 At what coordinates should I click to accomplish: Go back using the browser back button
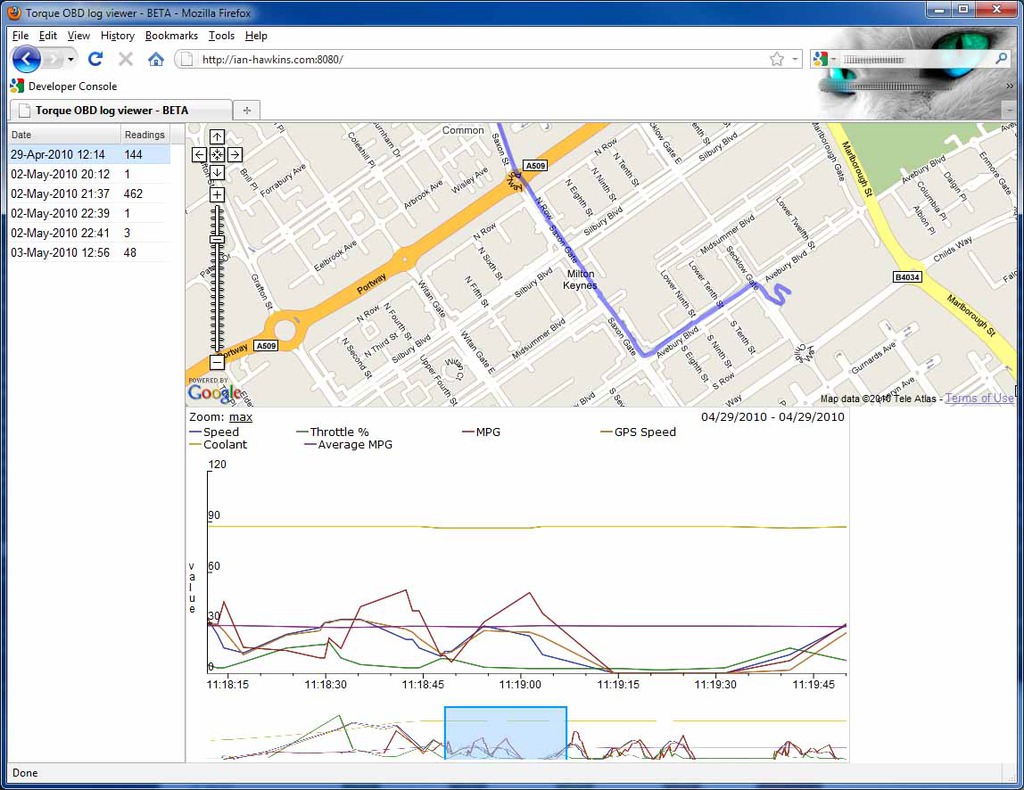coord(27,59)
